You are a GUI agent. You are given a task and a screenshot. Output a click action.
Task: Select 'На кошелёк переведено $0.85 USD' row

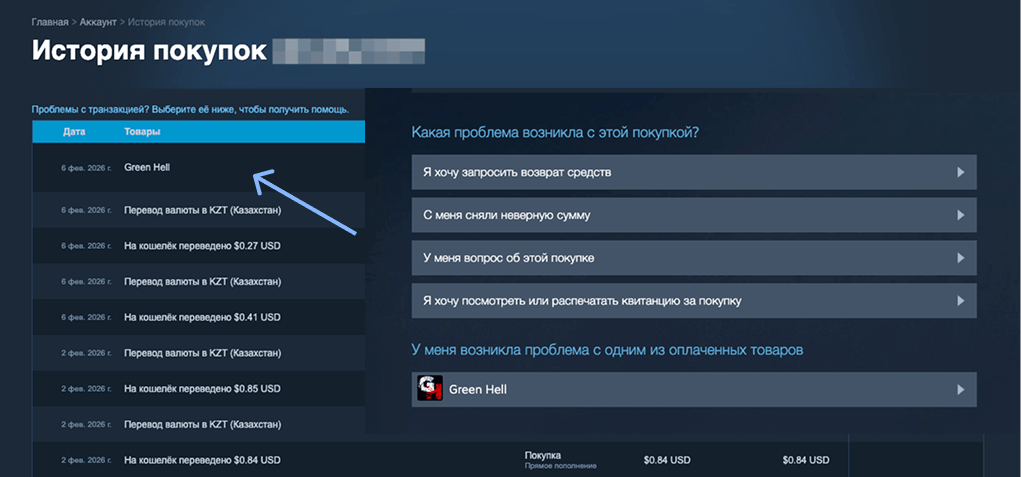pos(199,389)
